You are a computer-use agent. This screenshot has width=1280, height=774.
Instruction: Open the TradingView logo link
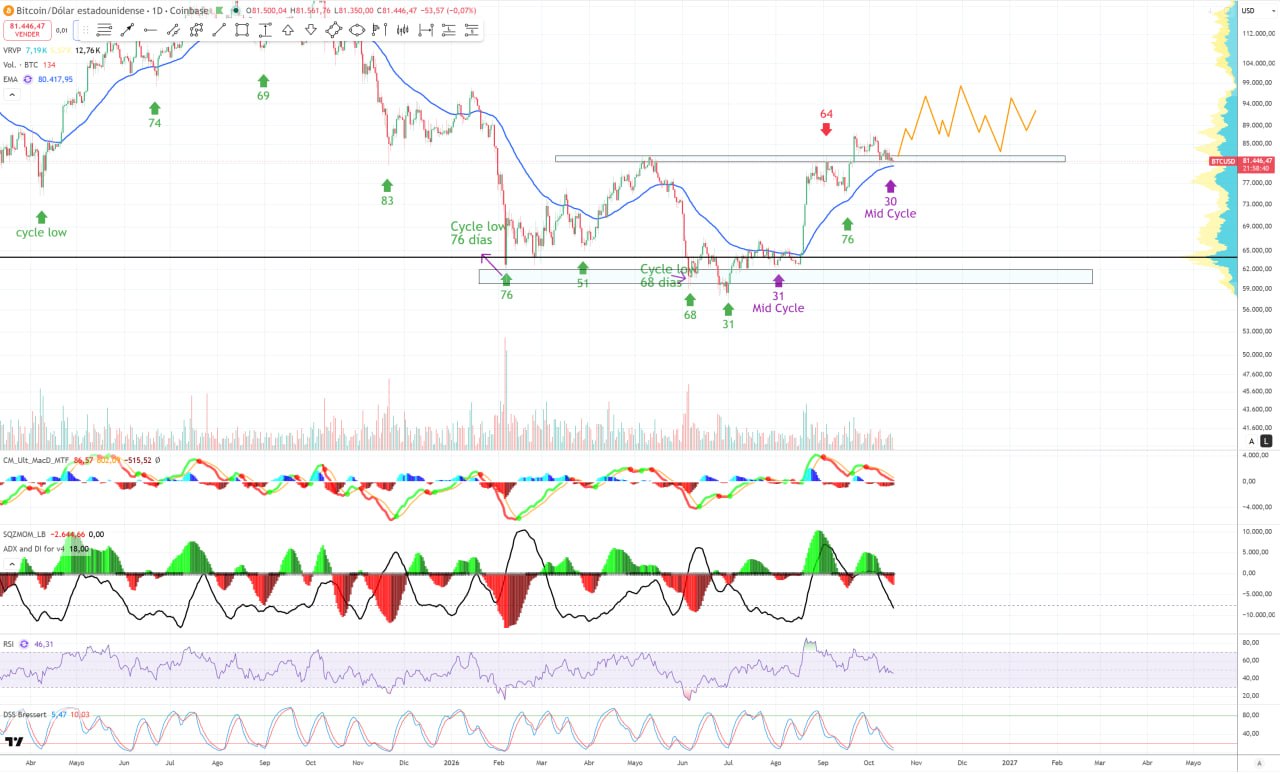pyautogui.click(x=14, y=742)
